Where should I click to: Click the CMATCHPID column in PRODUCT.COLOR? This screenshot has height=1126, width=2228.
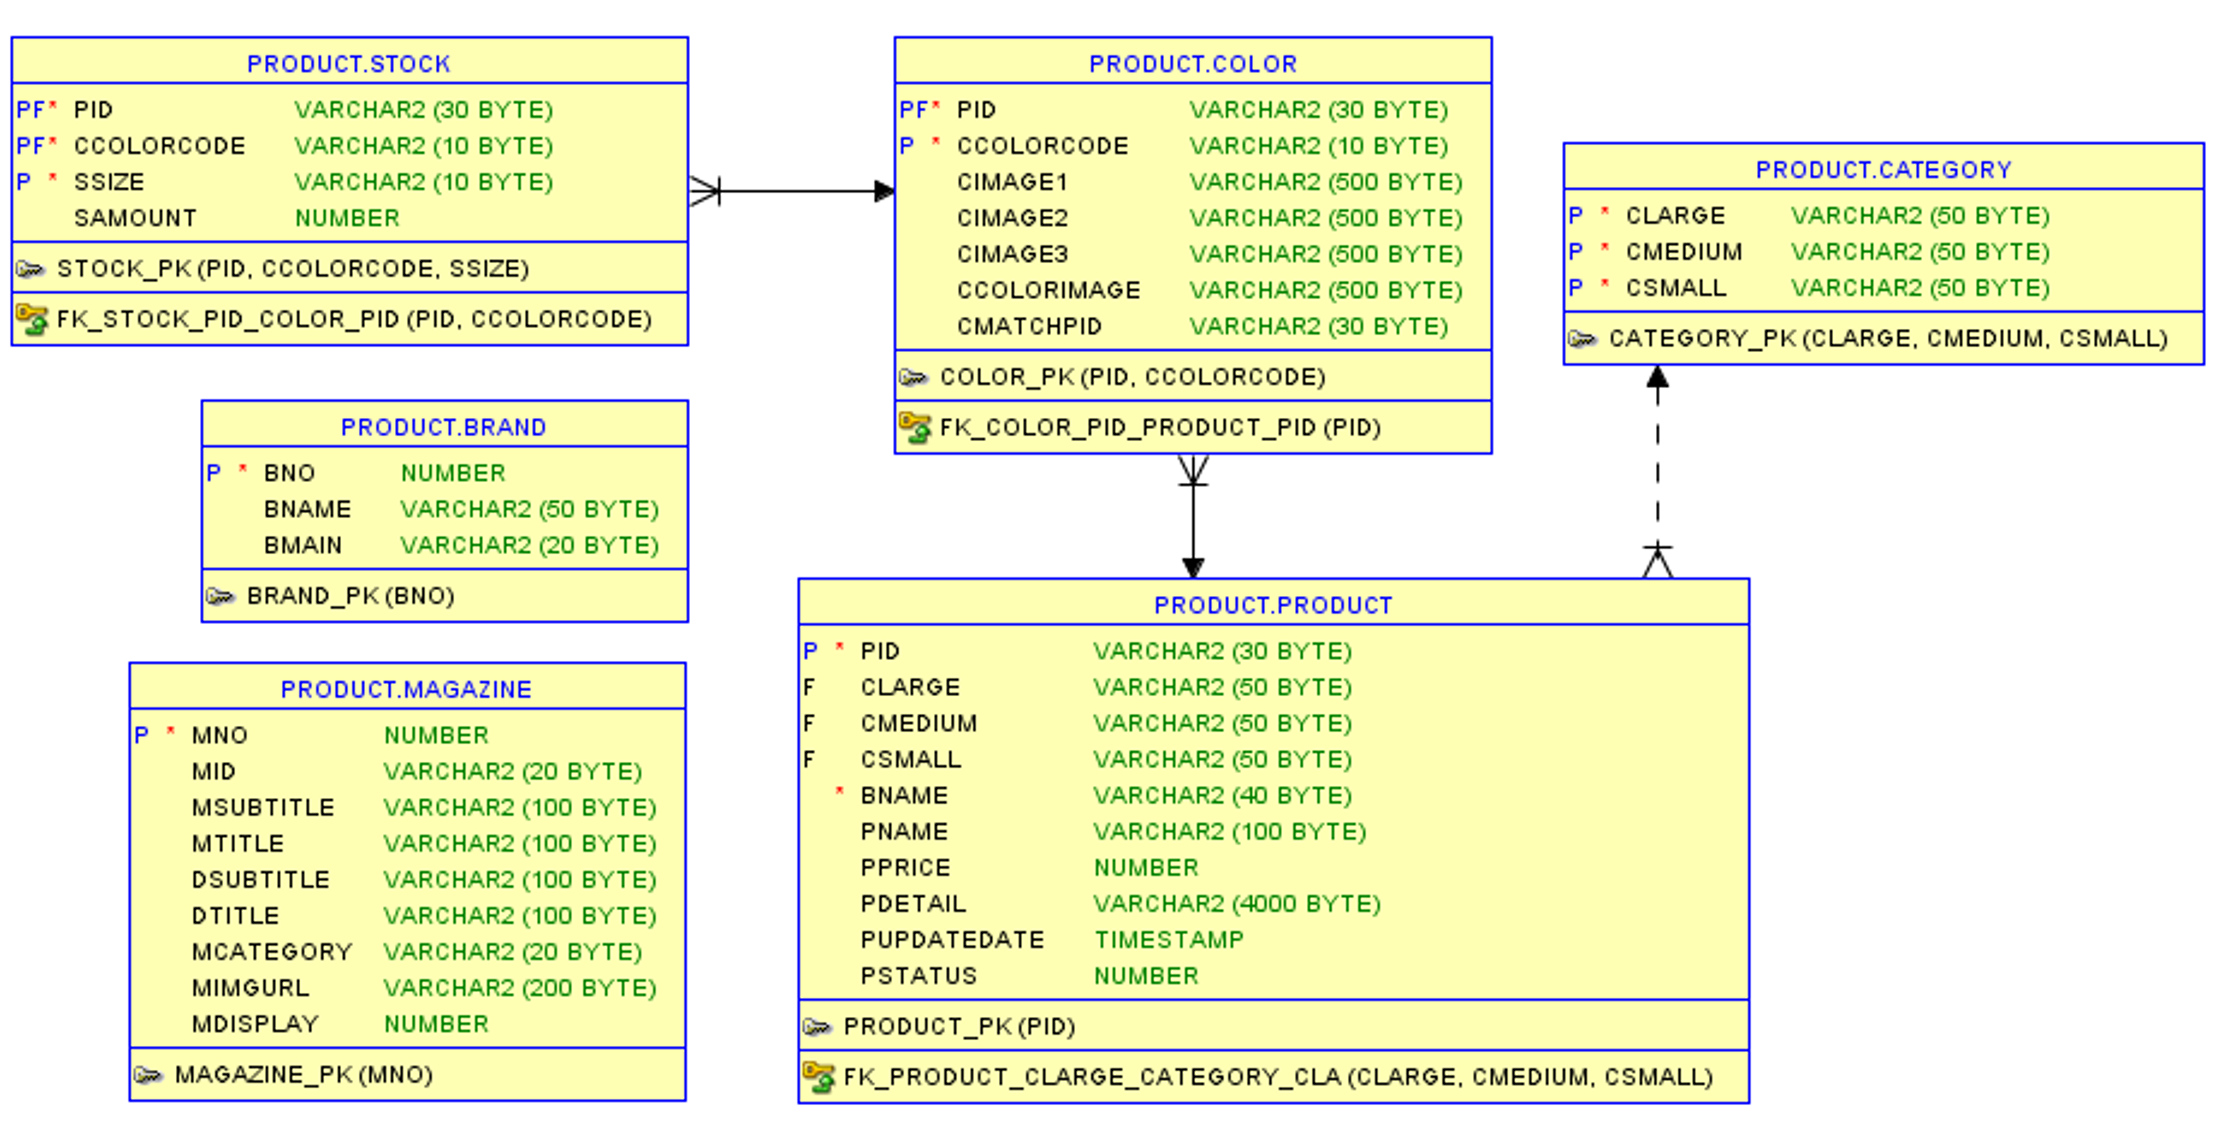[1029, 326]
